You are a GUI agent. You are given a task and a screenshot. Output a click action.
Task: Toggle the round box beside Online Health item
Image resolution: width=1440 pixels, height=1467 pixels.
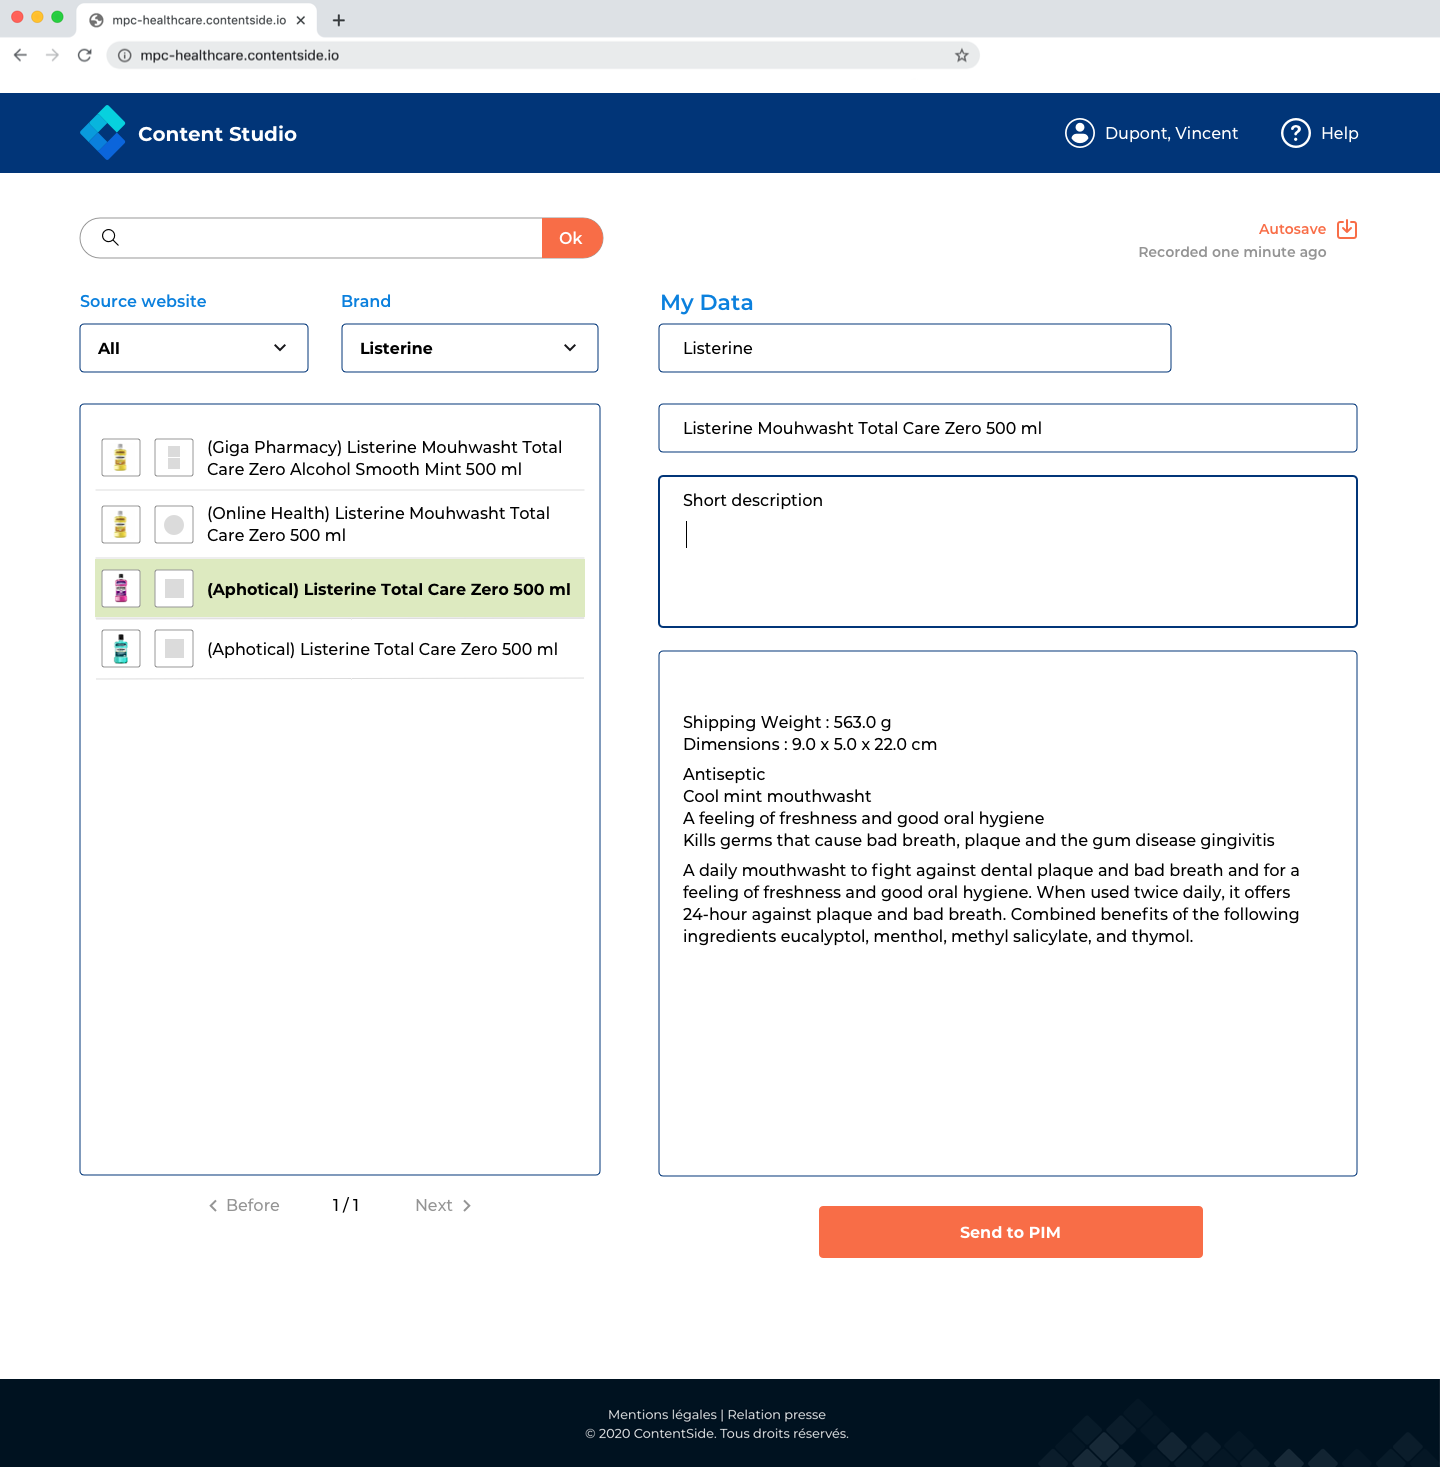pyautogui.click(x=174, y=524)
